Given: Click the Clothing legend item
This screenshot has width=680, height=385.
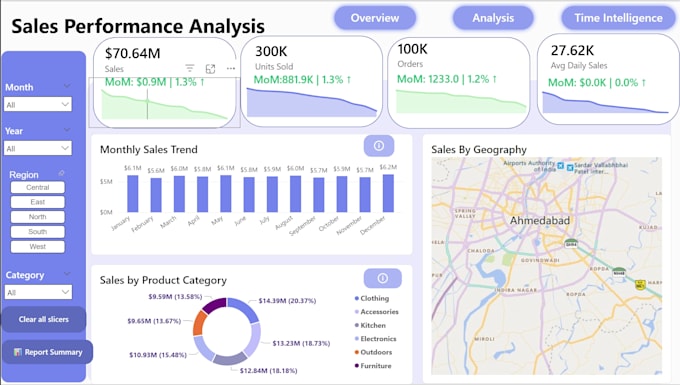Looking at the screenshot, I should [372, 298].
